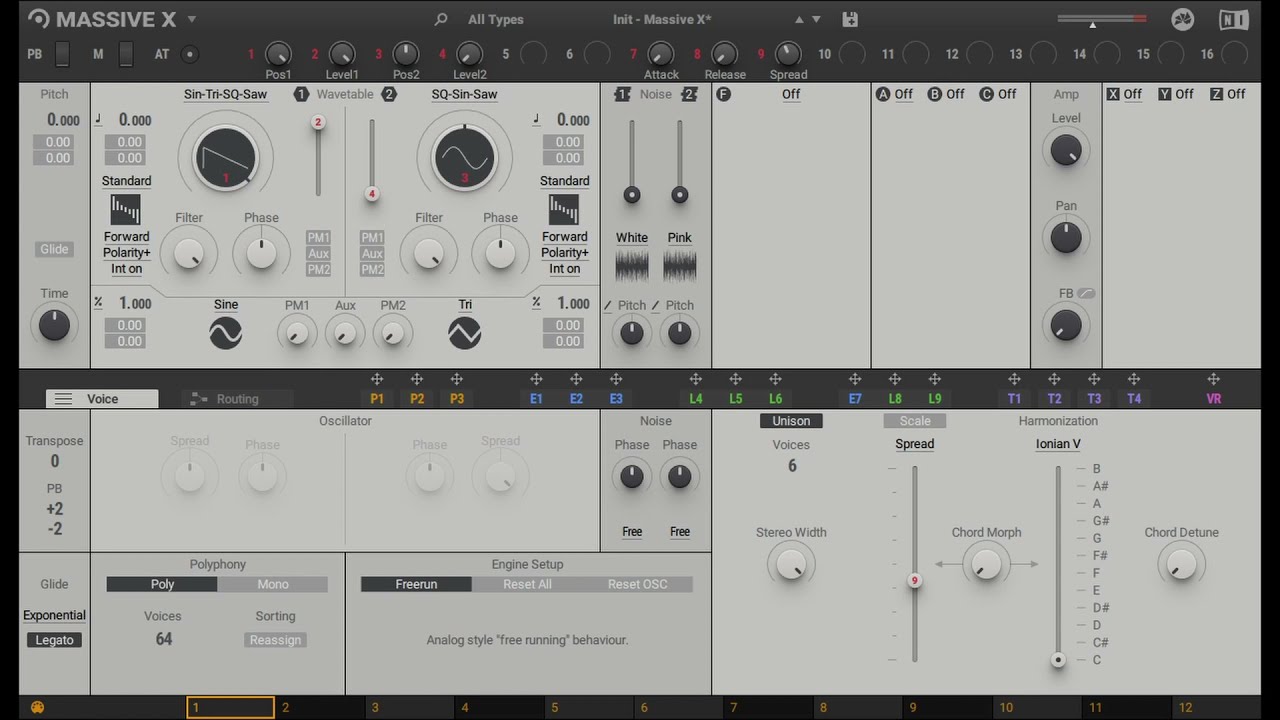Select Freerun engine setup mode

tap(416, 584)
